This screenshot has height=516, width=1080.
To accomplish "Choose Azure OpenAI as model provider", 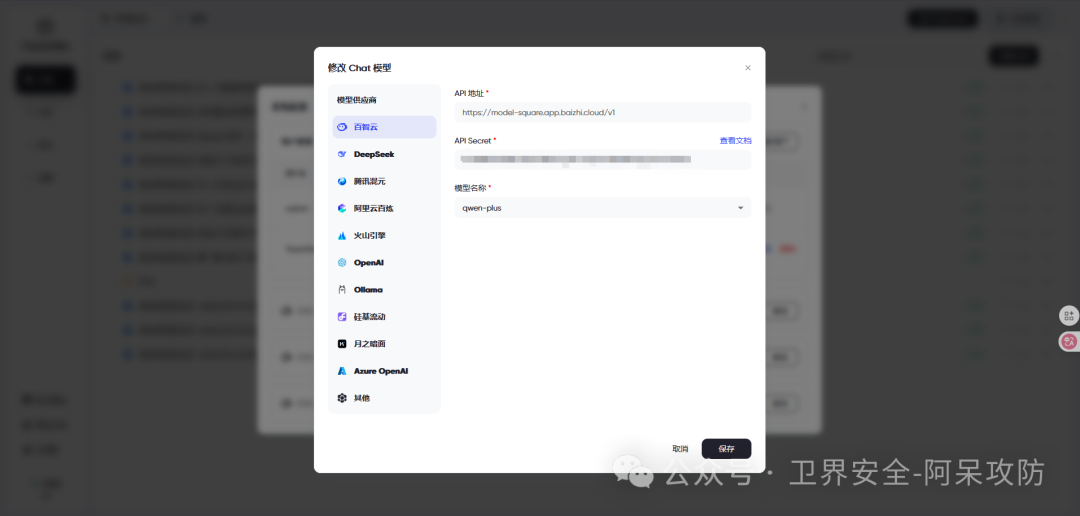I will click(384, 371).
